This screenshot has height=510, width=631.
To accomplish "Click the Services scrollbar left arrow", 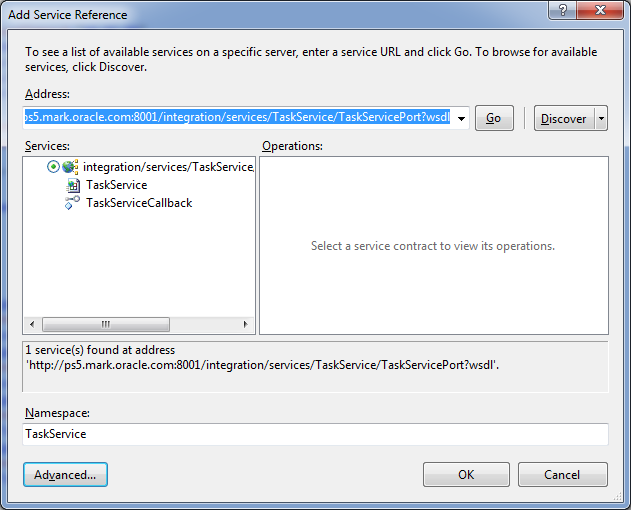I will pyautogui.click(x=30, y=325).
